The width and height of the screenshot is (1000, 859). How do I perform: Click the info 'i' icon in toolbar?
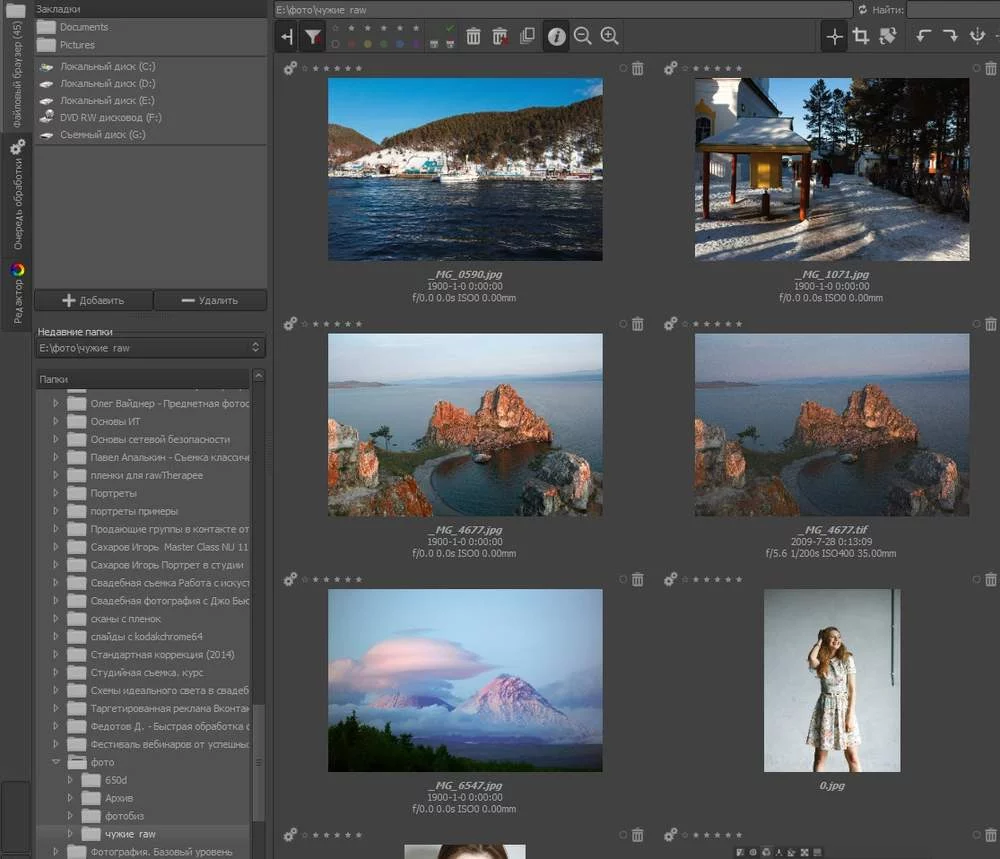point(556,37)
